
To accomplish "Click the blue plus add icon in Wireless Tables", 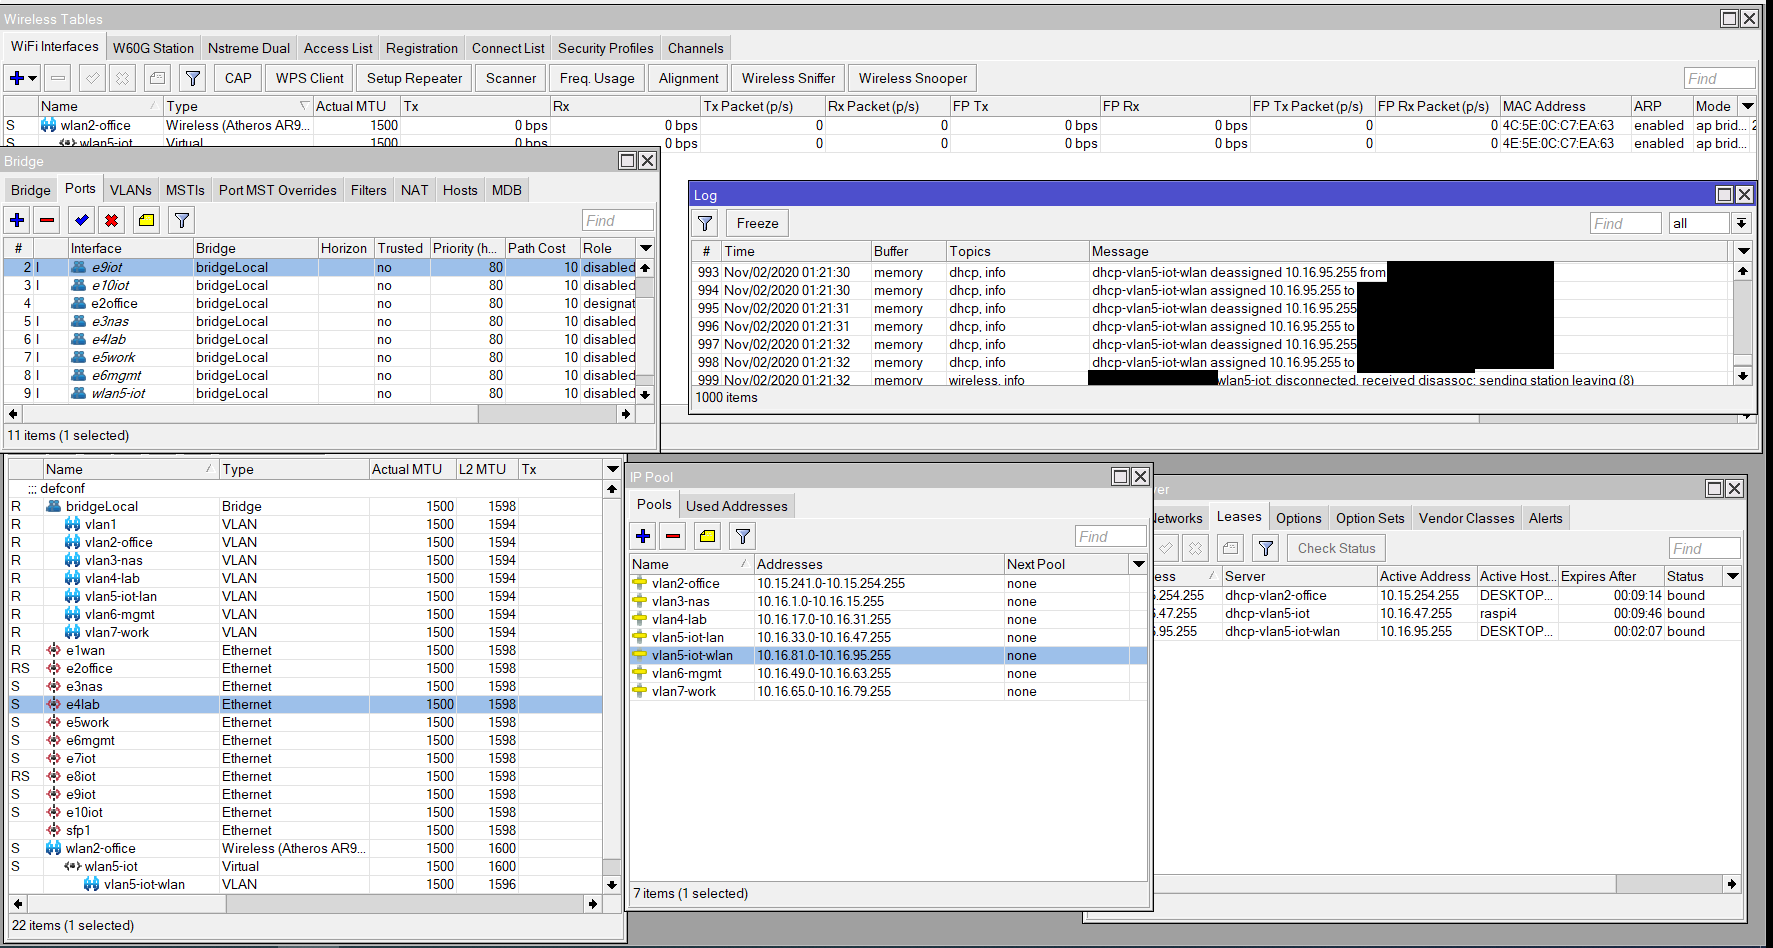I will 16,78.
